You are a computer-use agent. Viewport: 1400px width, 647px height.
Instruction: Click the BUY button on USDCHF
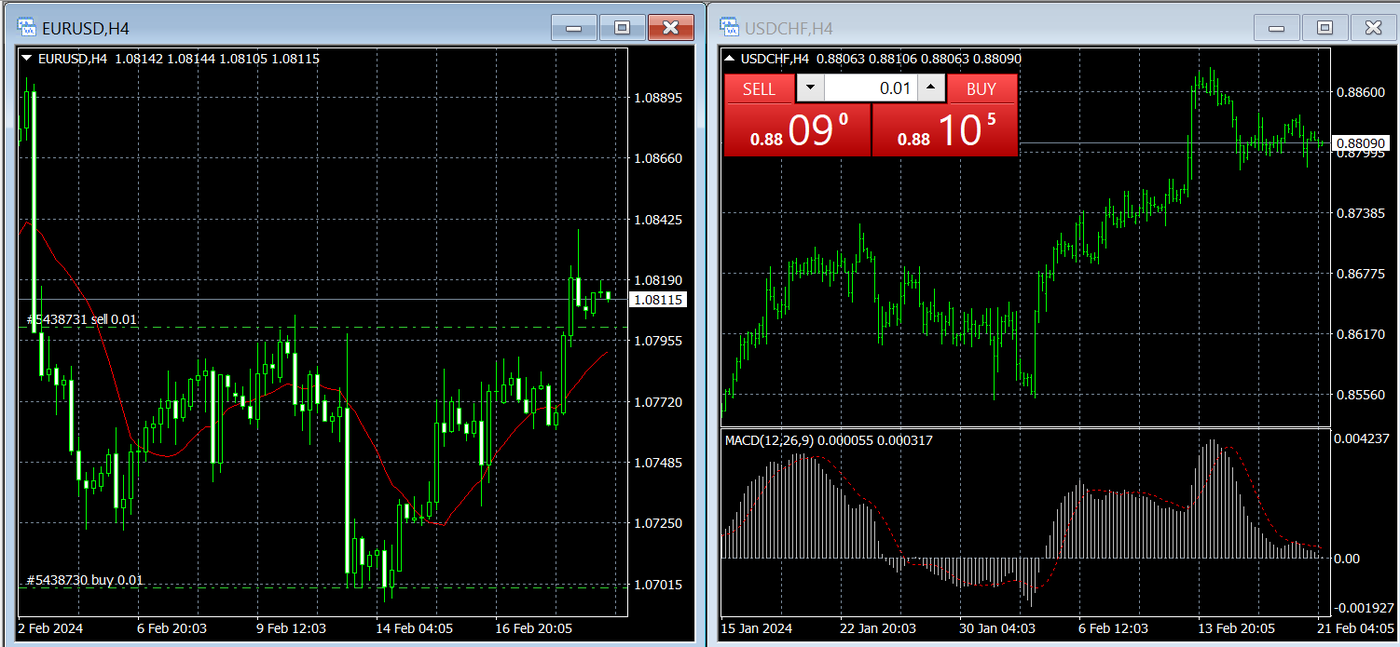(x=982, y=89)
